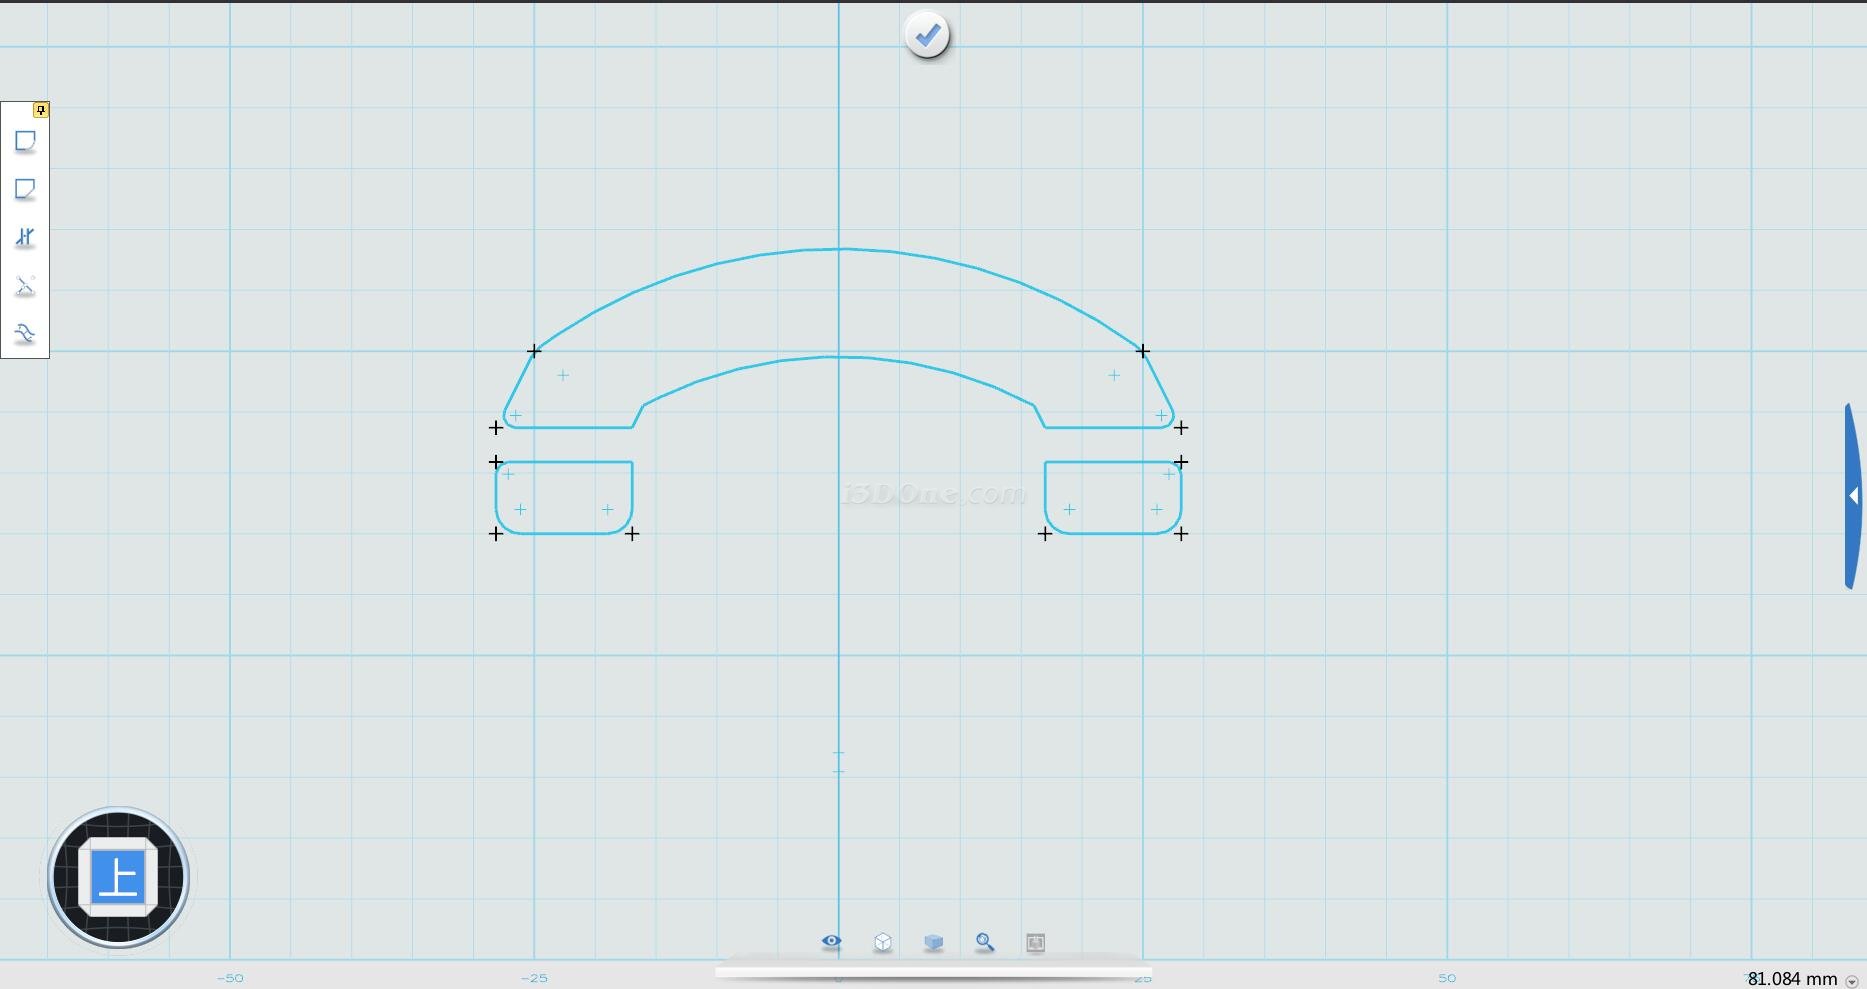Select the chain chamfer tool
Viewport: 1867px width, 989px height.
[25, 189]
